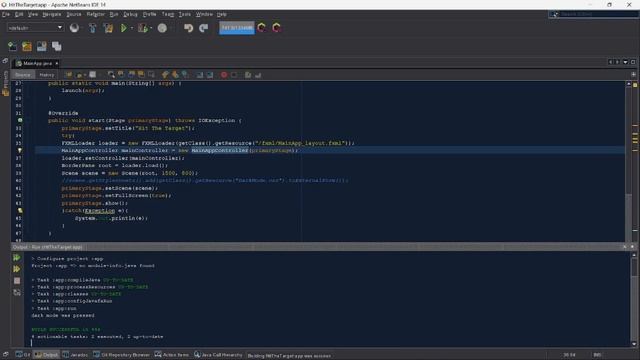Image resolution: width=640 pixels, height=360 pixels.
Task: Switch to the Source view button
Action: [23, 75]
